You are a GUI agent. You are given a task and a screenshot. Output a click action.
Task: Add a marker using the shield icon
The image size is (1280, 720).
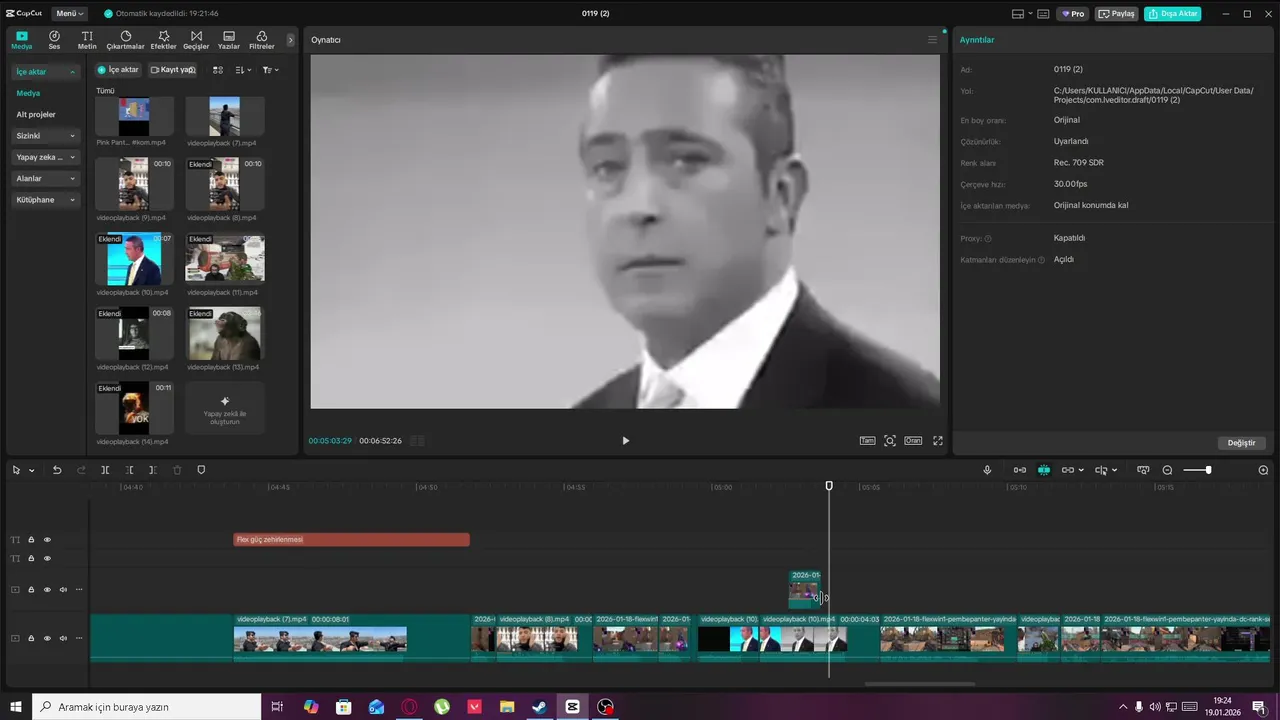tap(201, 470)
